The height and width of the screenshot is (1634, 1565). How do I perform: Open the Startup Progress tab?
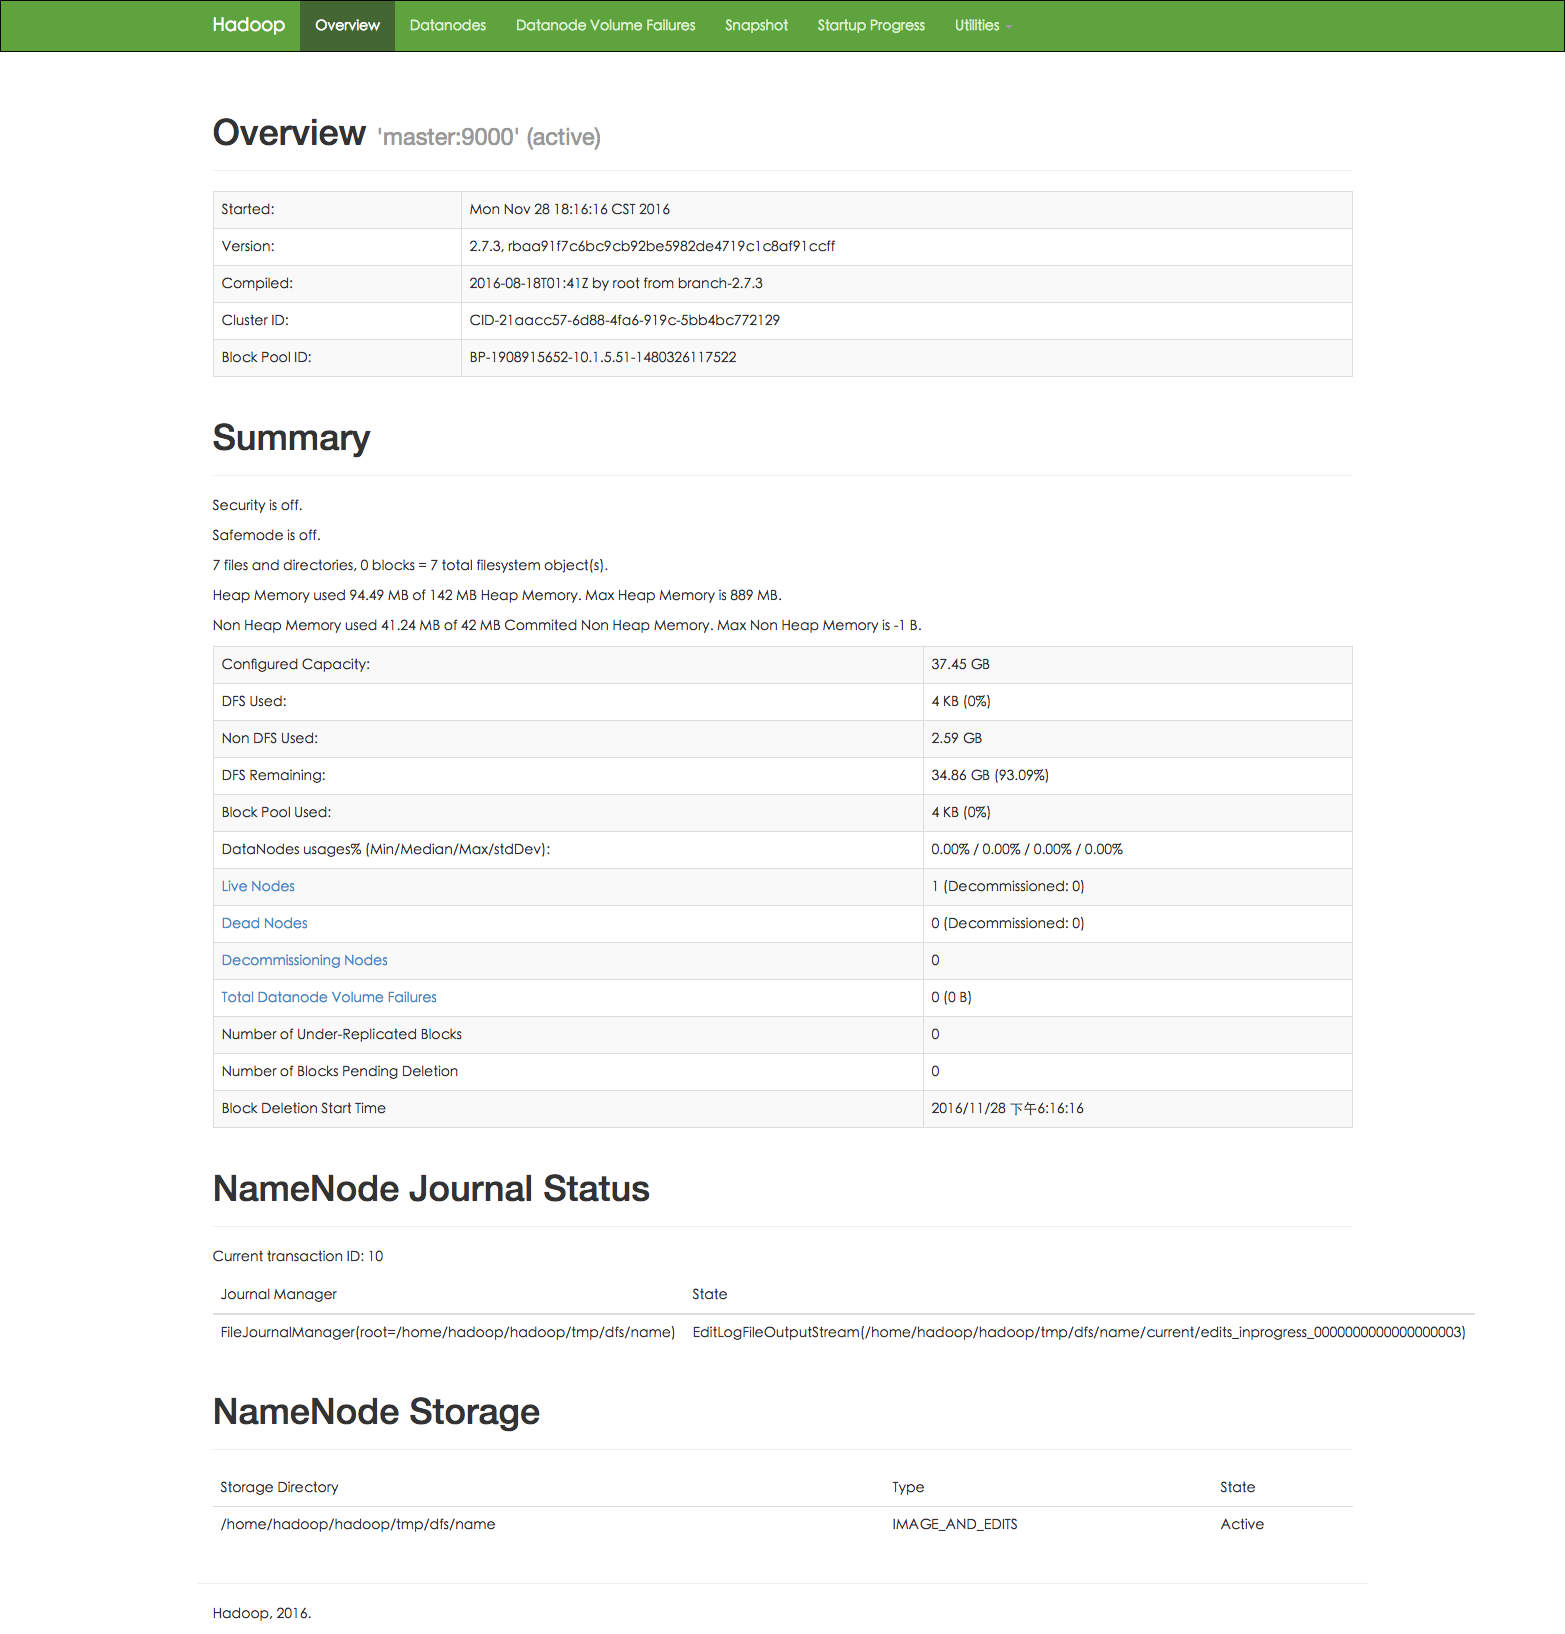point(871,26)
